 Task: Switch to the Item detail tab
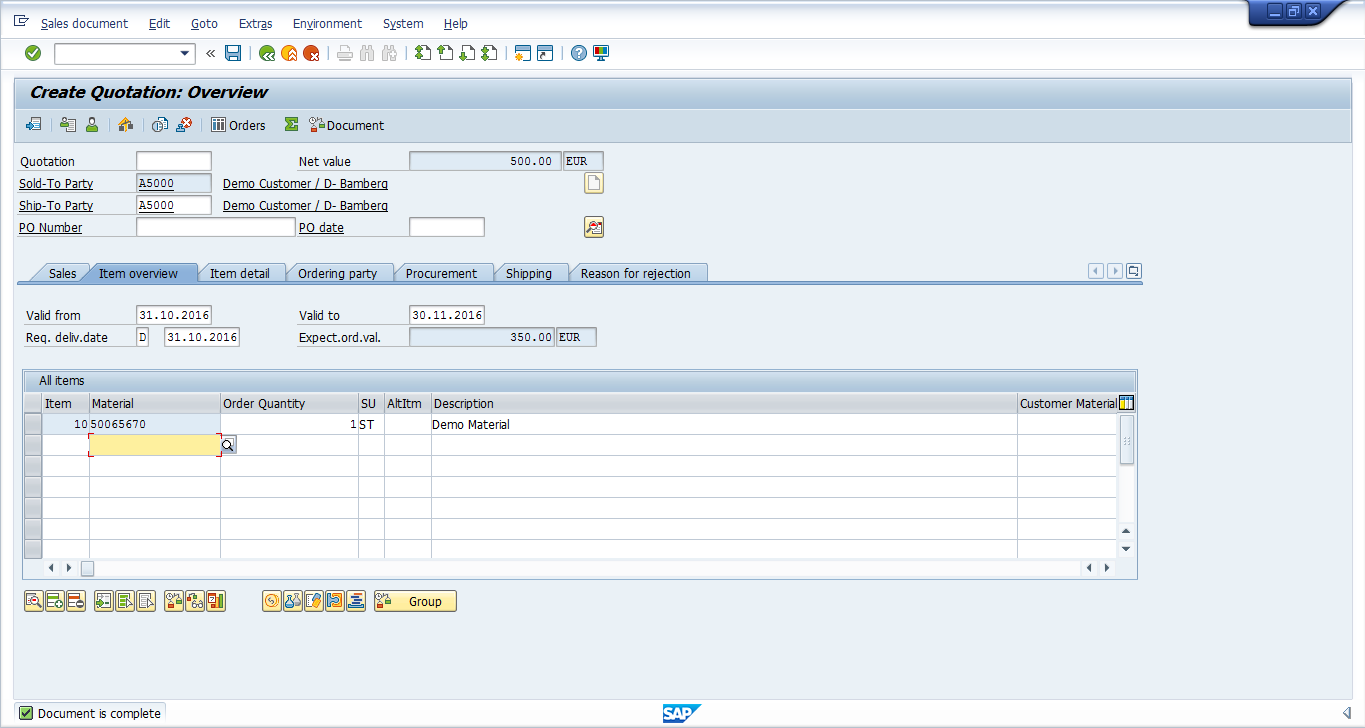click(x=239, y=273)
